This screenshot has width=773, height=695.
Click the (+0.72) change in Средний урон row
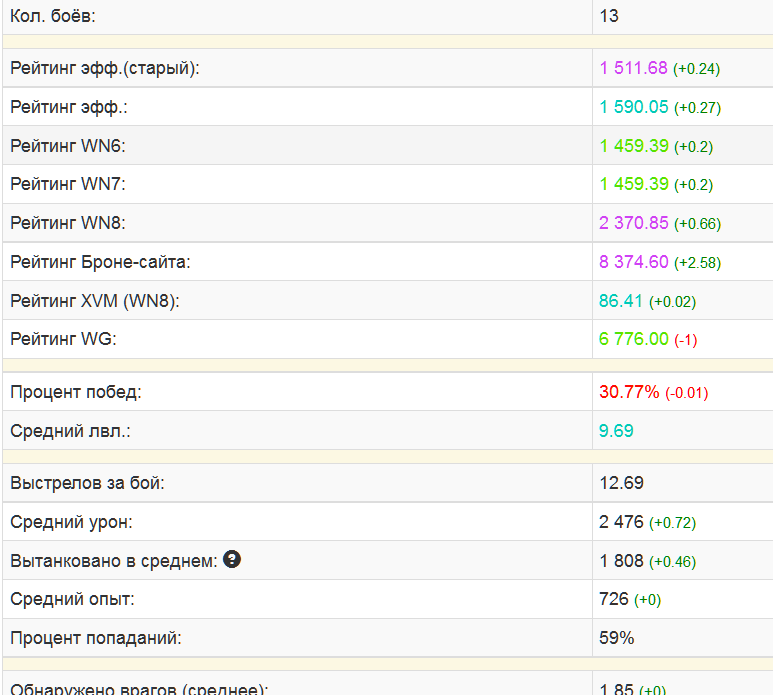672,523
